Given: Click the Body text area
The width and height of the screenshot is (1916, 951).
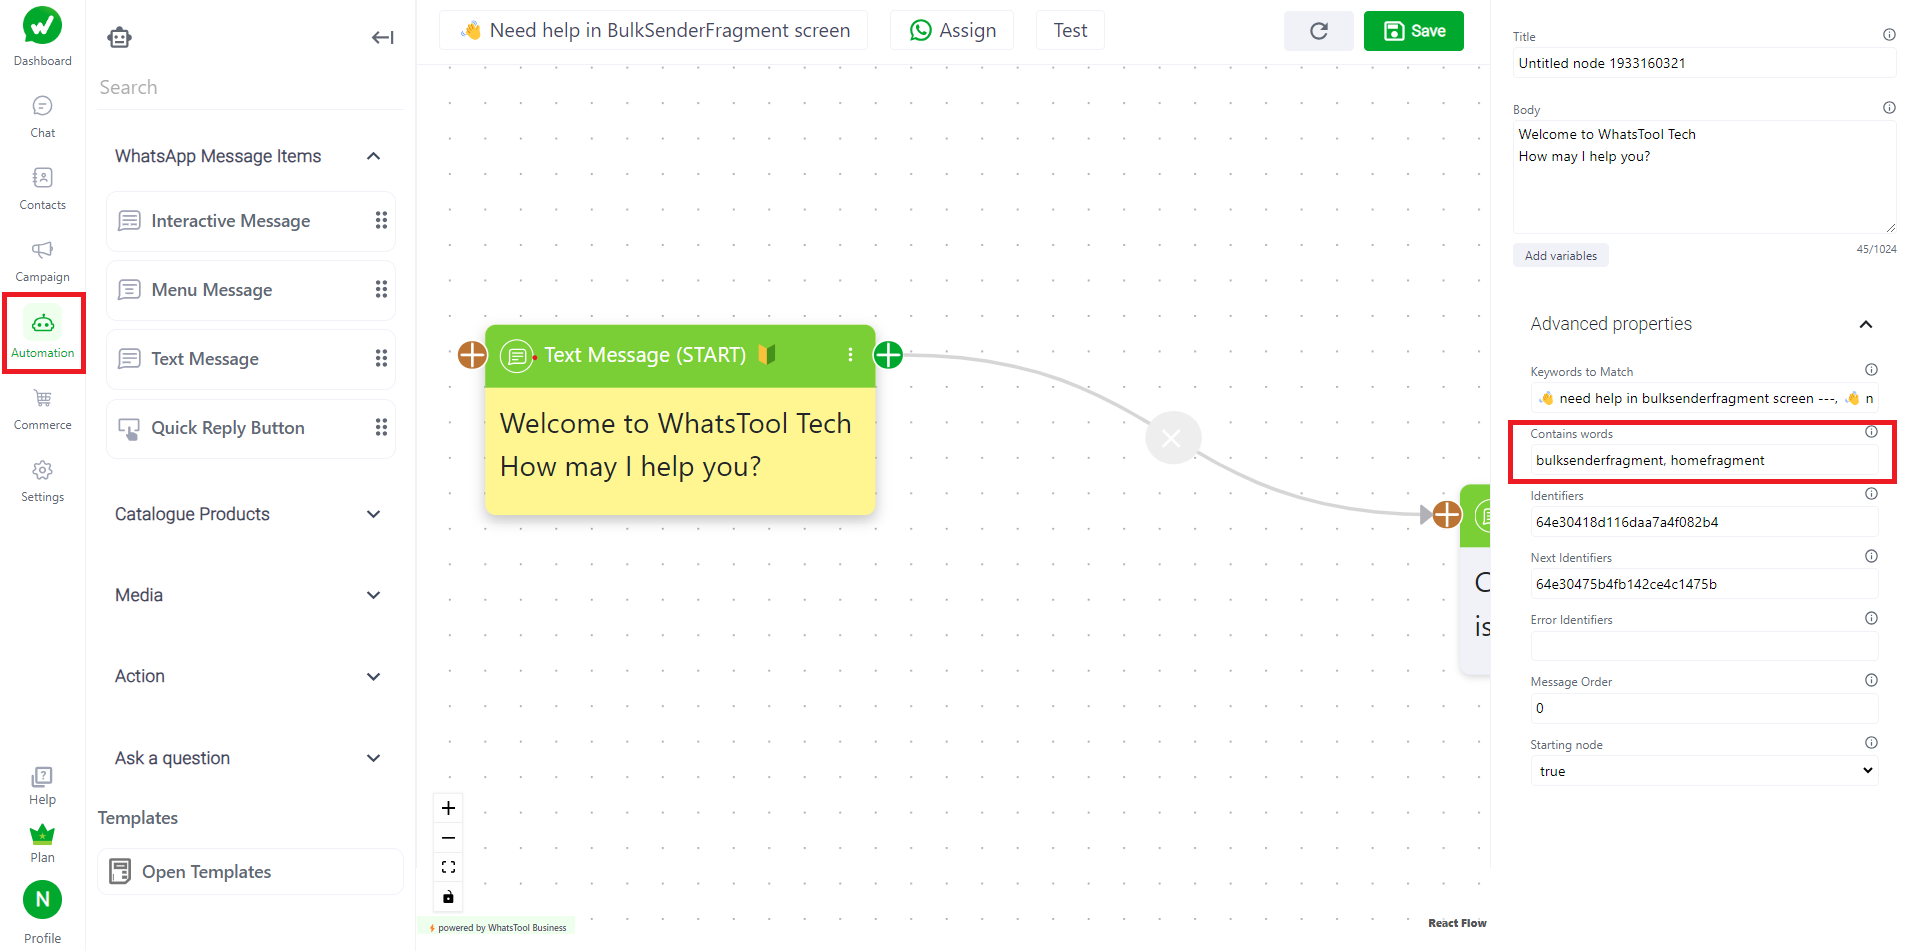Looking at the screenshot, I should click(x=1704, y=177).
